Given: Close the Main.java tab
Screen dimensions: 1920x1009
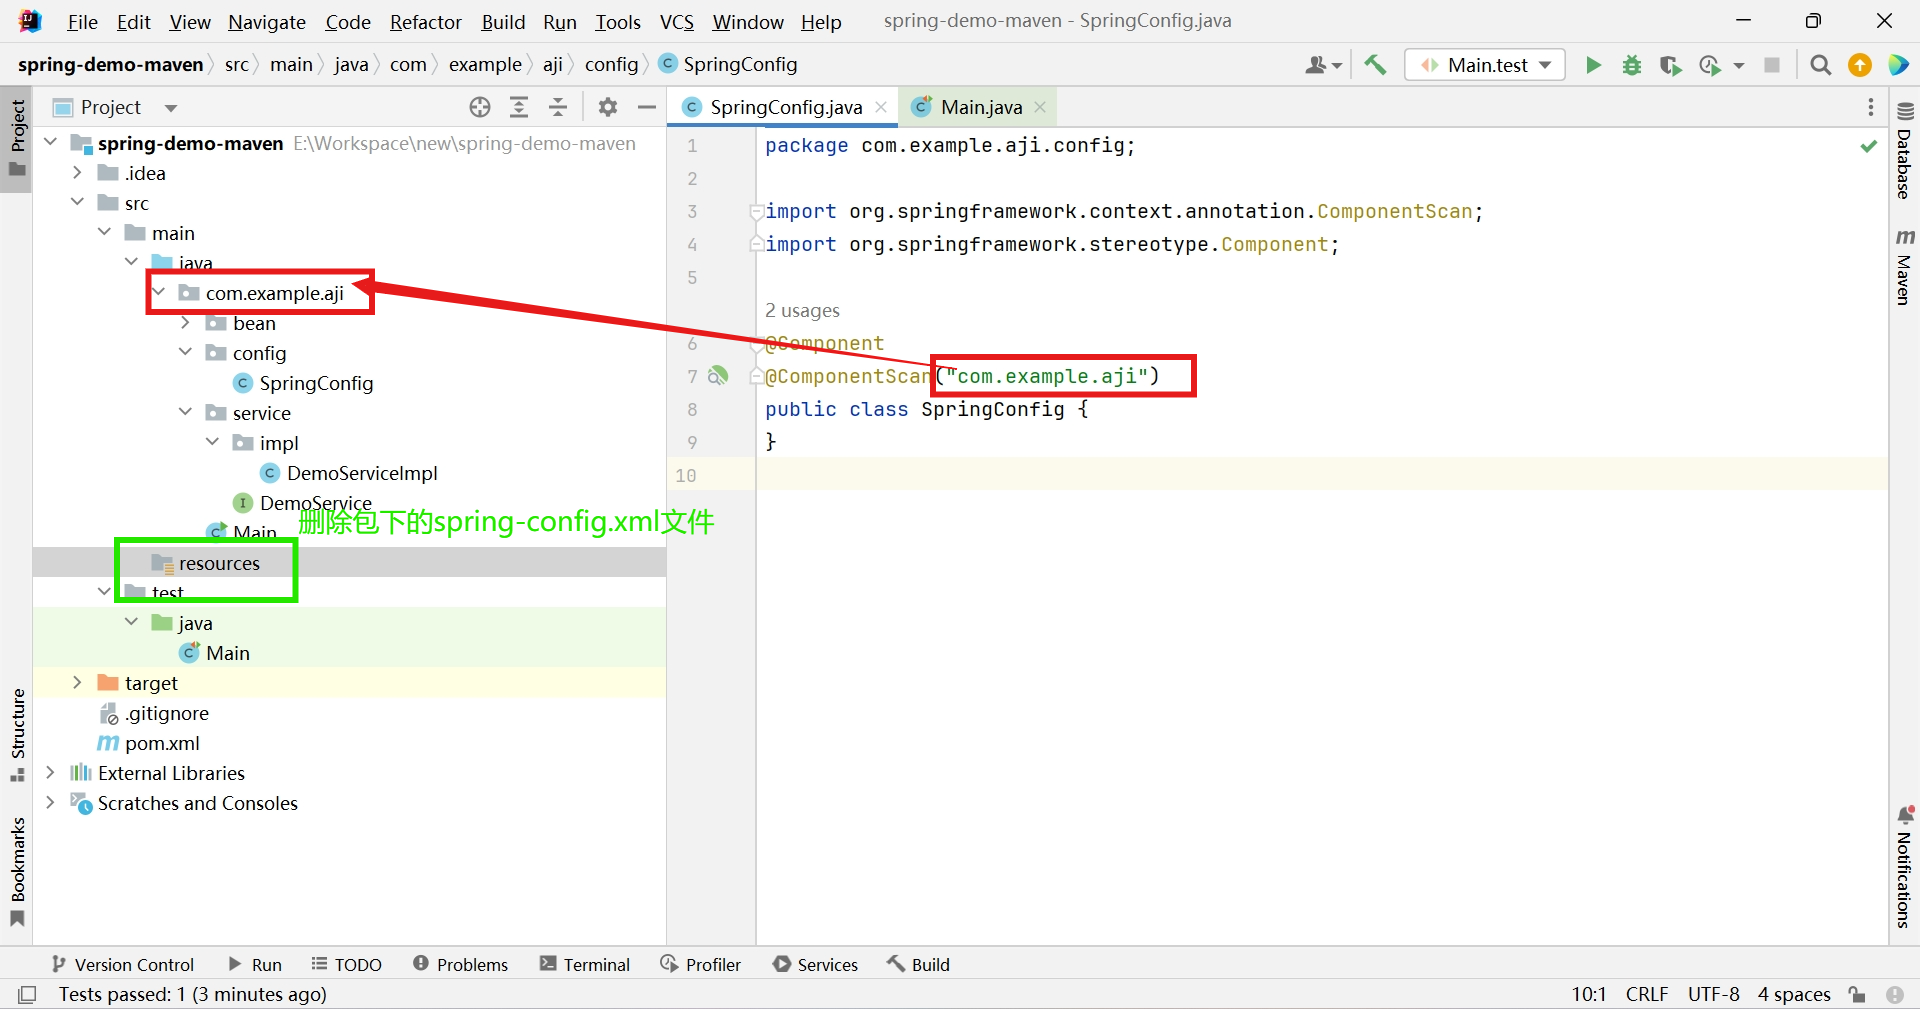Looking at the screenshot, I should [x=1040, y=107].
